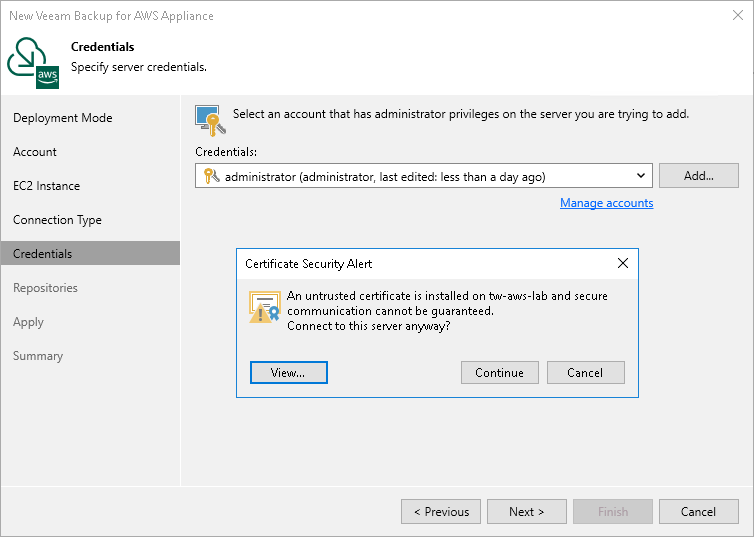Proceed with the Next button
754x537 pixels.
[526, 512]
